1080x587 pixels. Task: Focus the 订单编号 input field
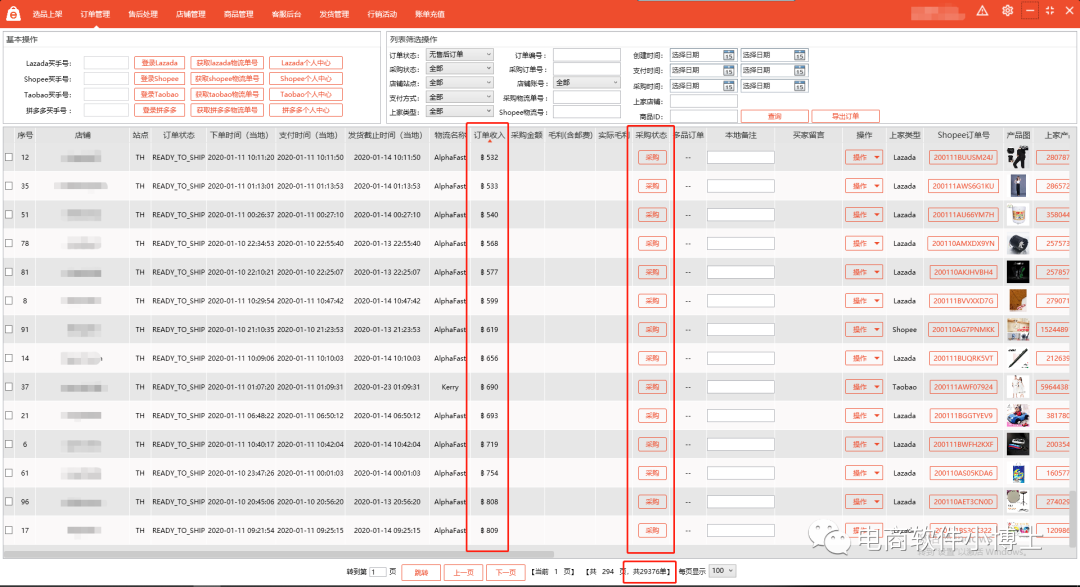[587, 55]
